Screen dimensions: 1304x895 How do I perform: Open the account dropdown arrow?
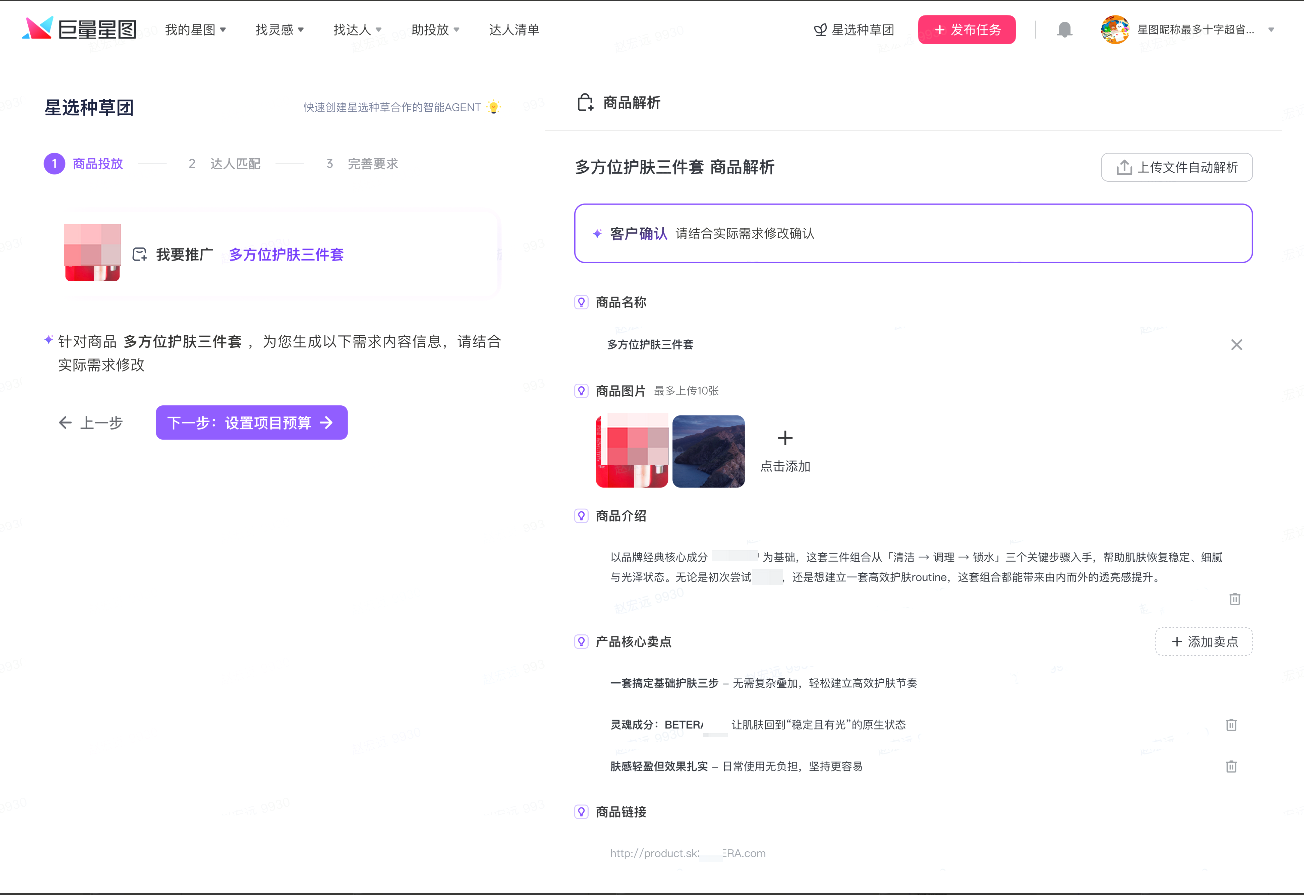1271,30
